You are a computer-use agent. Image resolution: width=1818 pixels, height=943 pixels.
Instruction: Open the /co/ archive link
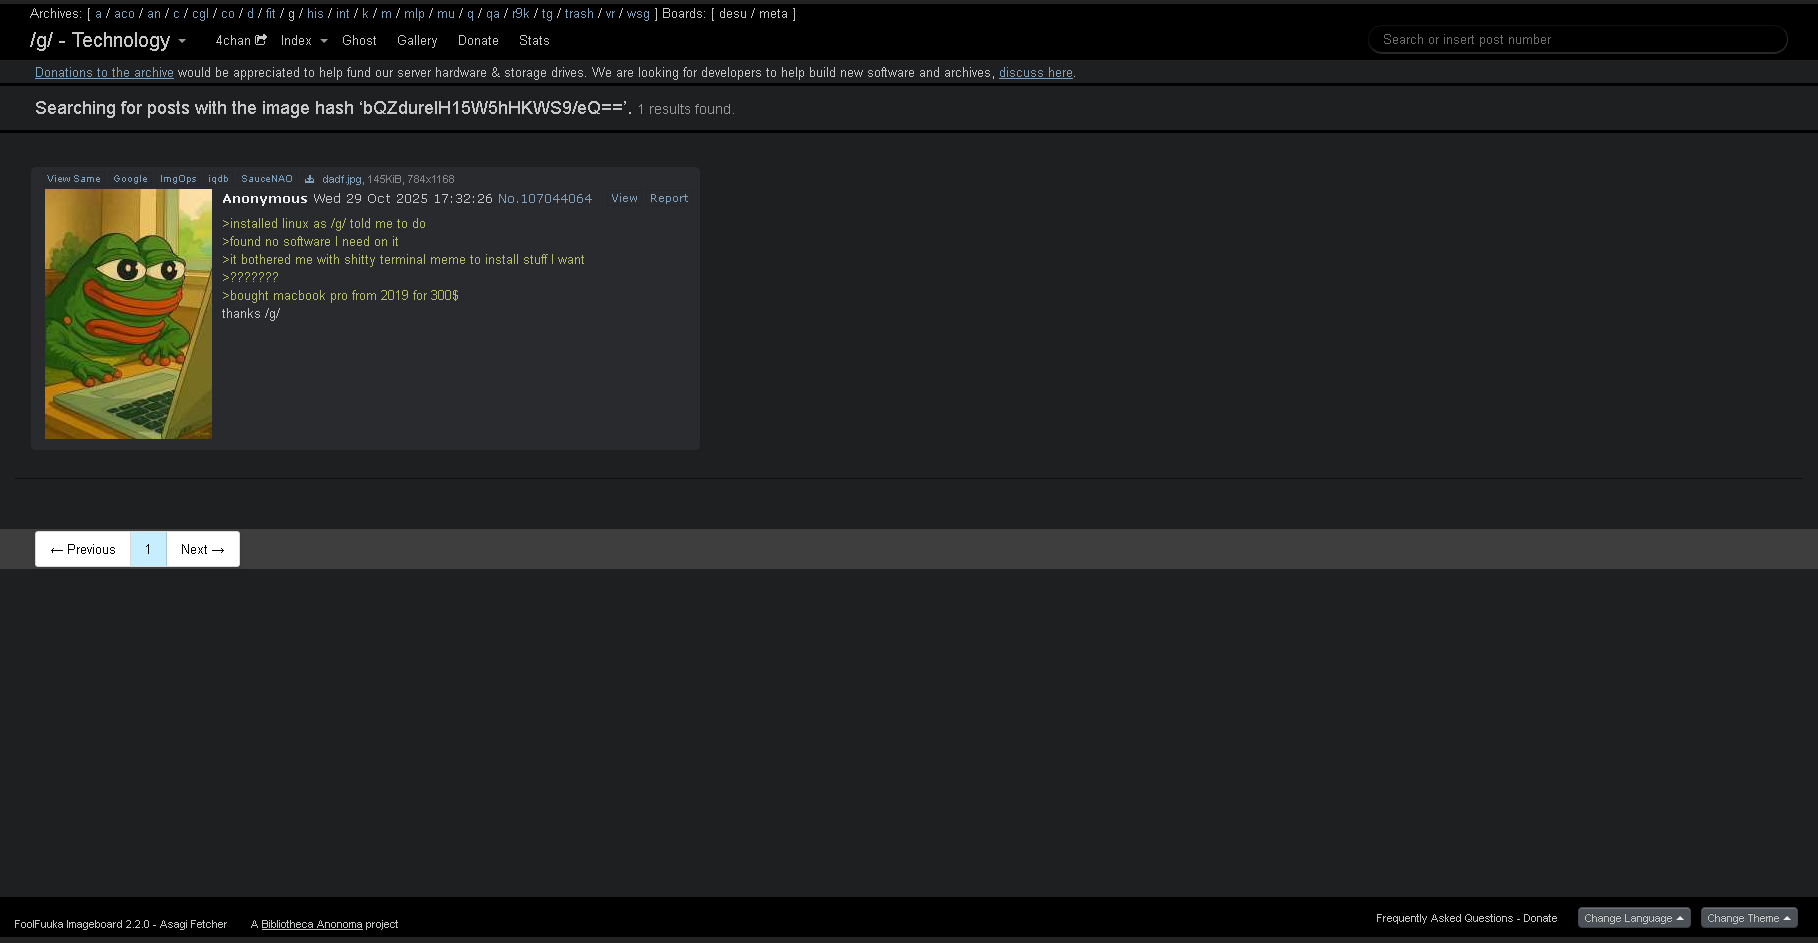227,14
